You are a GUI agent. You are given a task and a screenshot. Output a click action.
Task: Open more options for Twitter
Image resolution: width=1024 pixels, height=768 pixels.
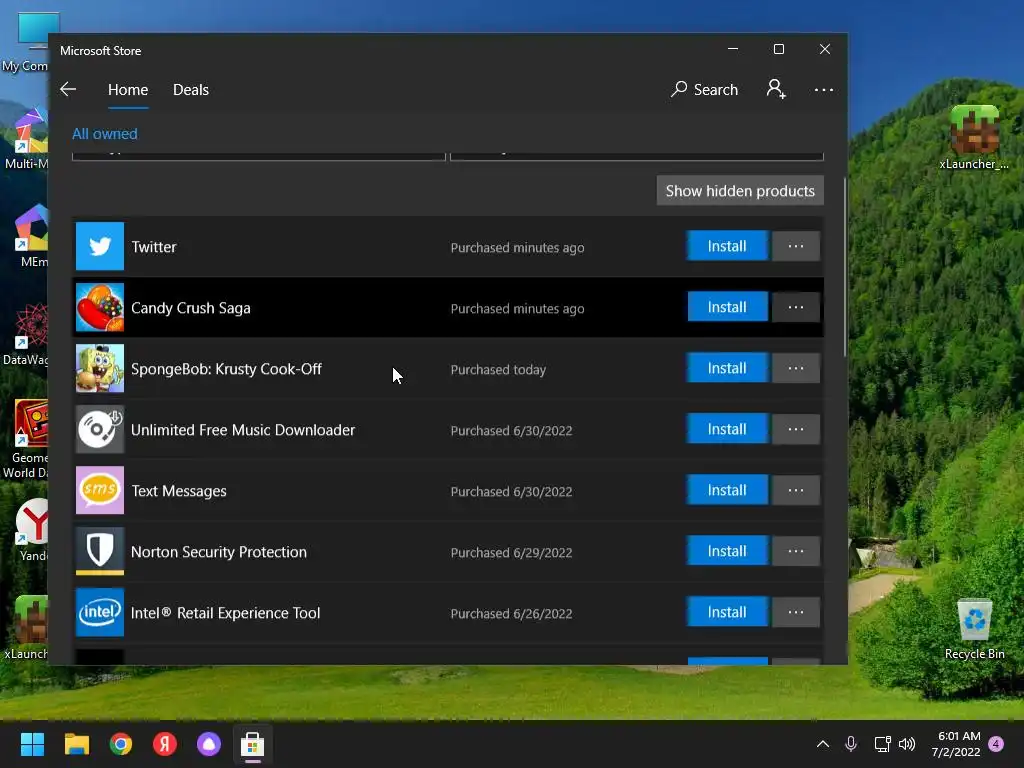(x=795, y=246)
